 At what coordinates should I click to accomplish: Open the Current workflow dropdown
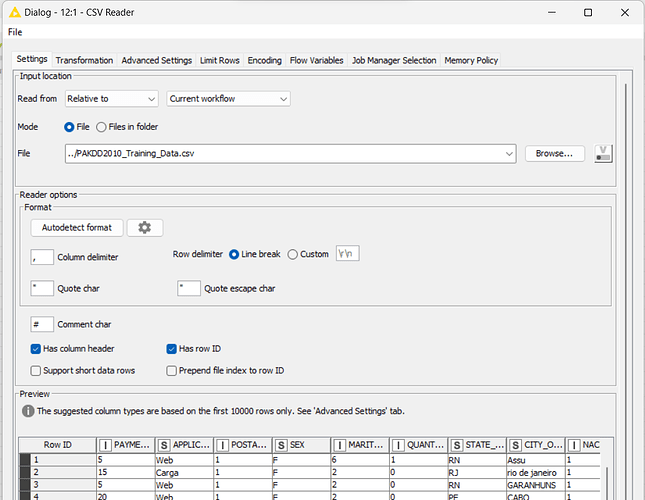(x=228, y=99)
